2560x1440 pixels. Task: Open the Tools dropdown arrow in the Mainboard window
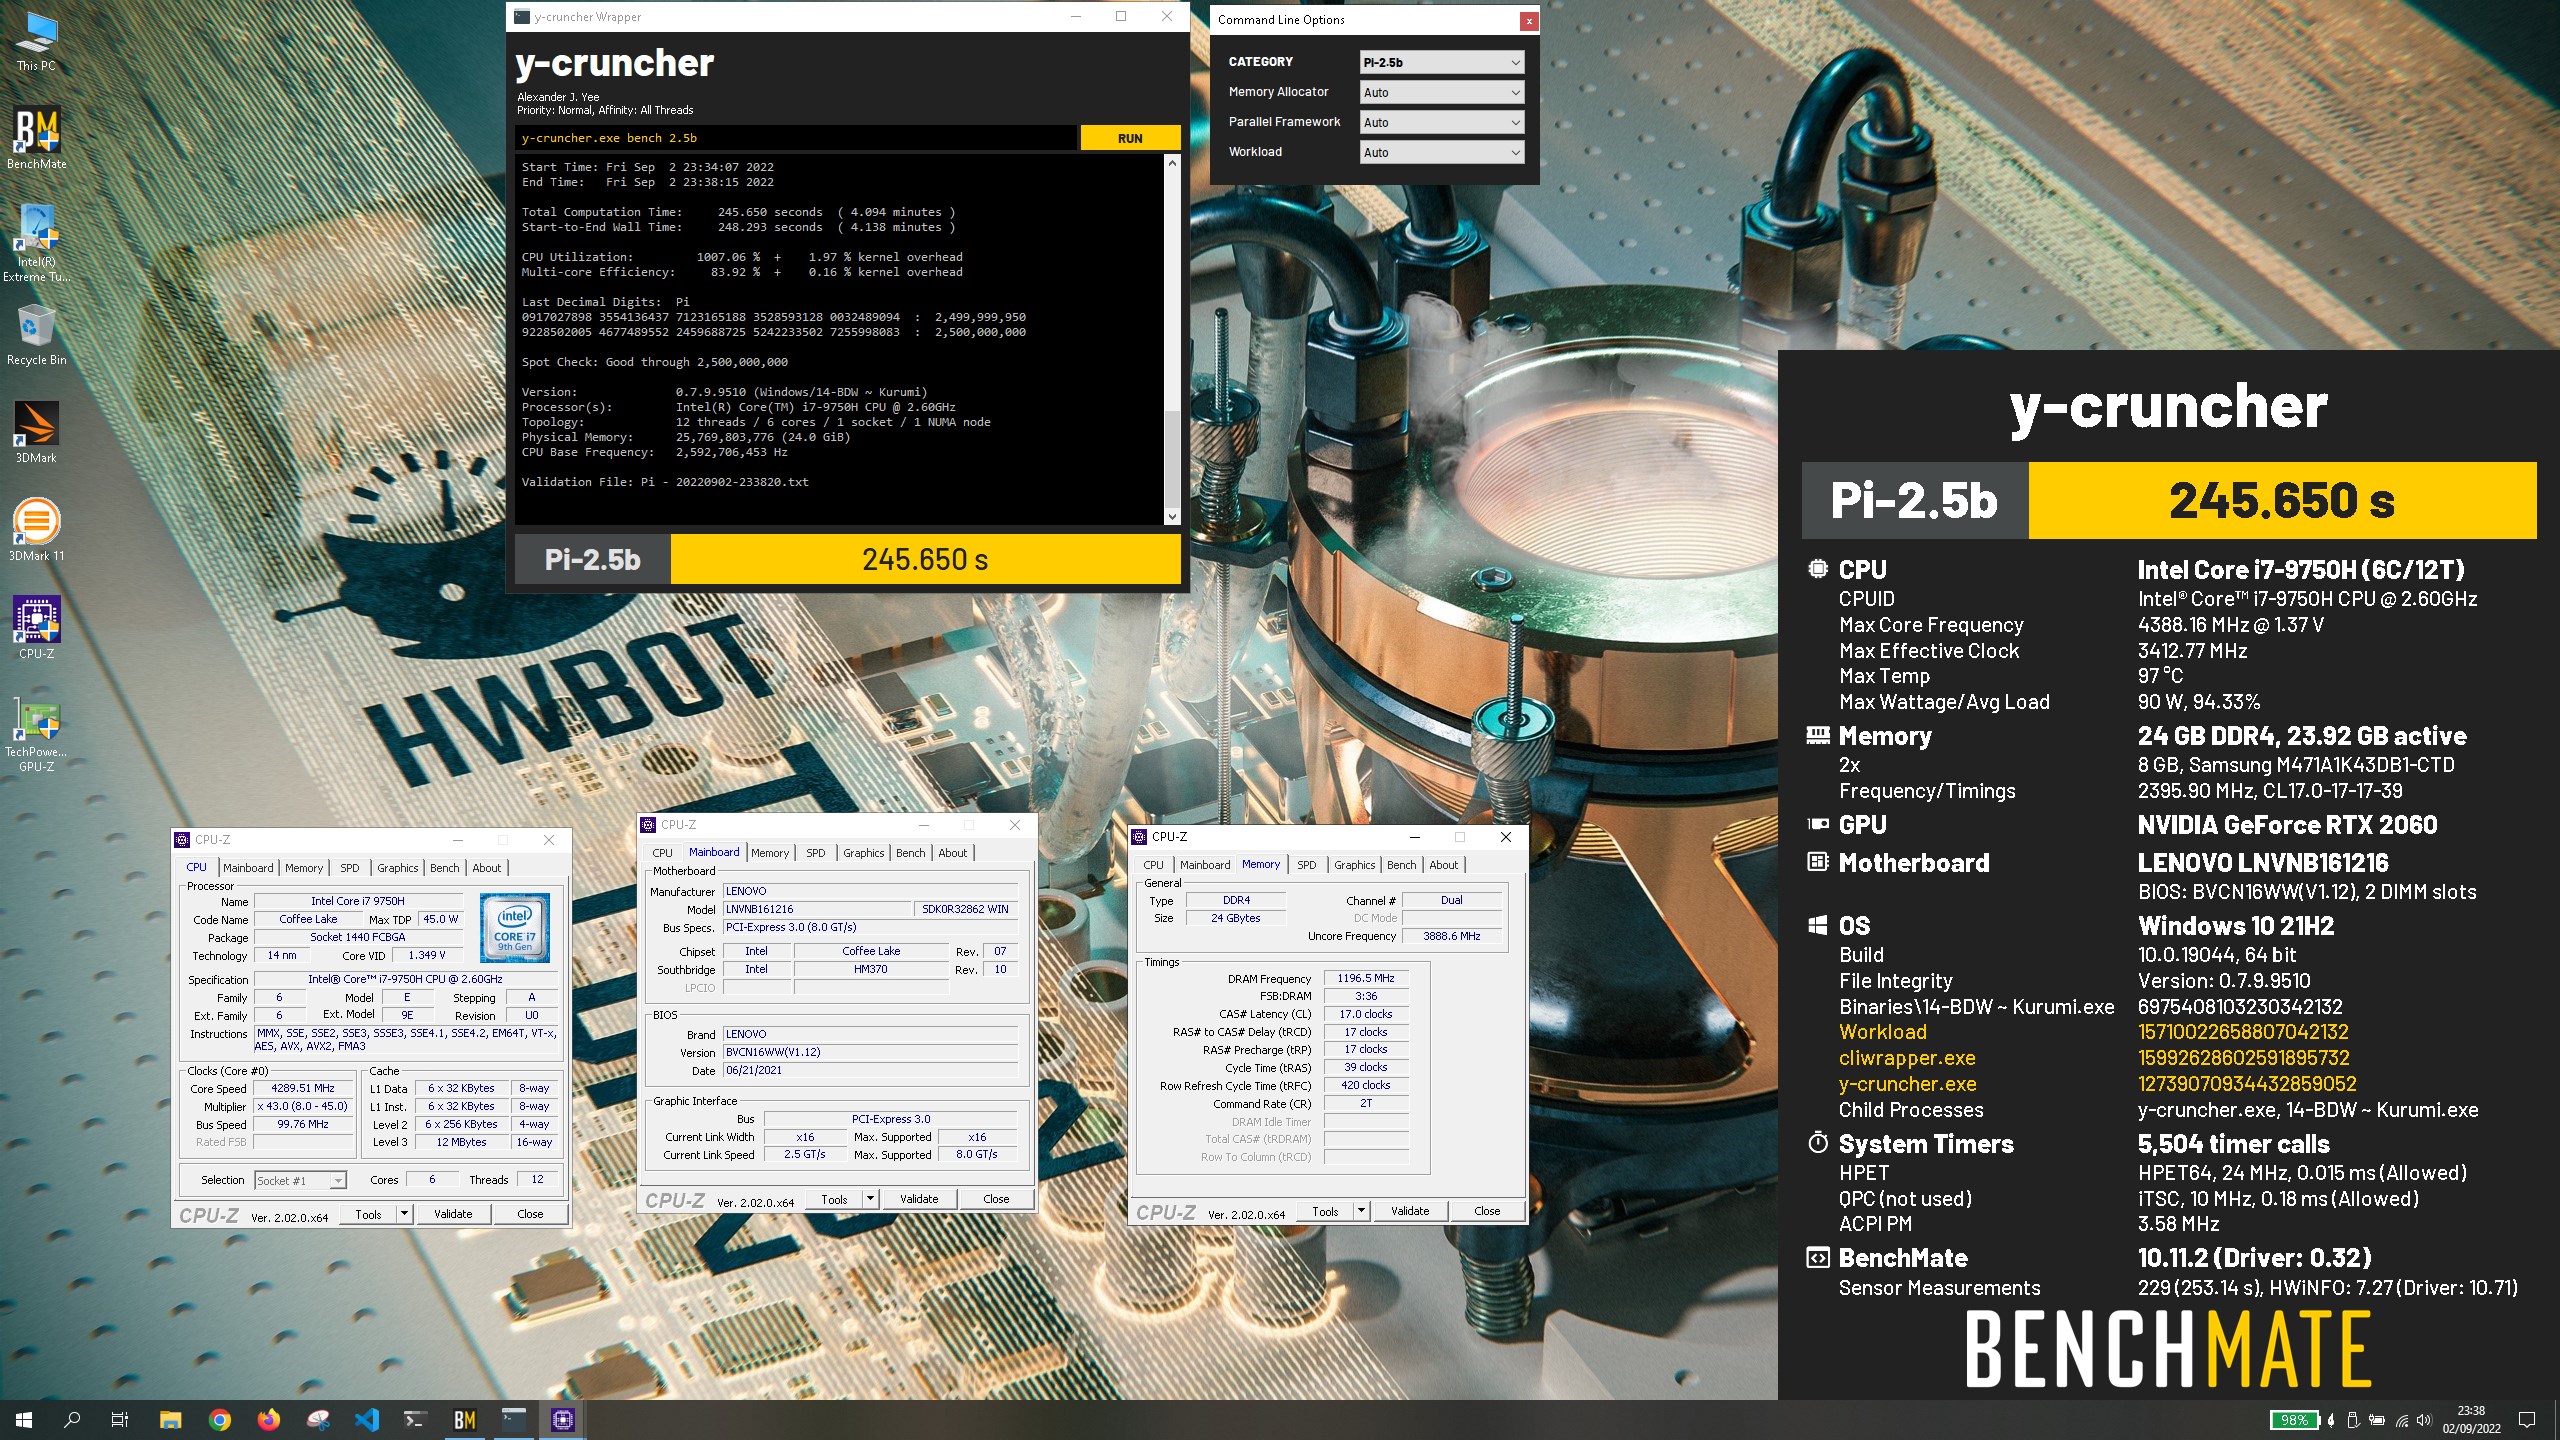pyautogui.click(x=871, y=1199)
